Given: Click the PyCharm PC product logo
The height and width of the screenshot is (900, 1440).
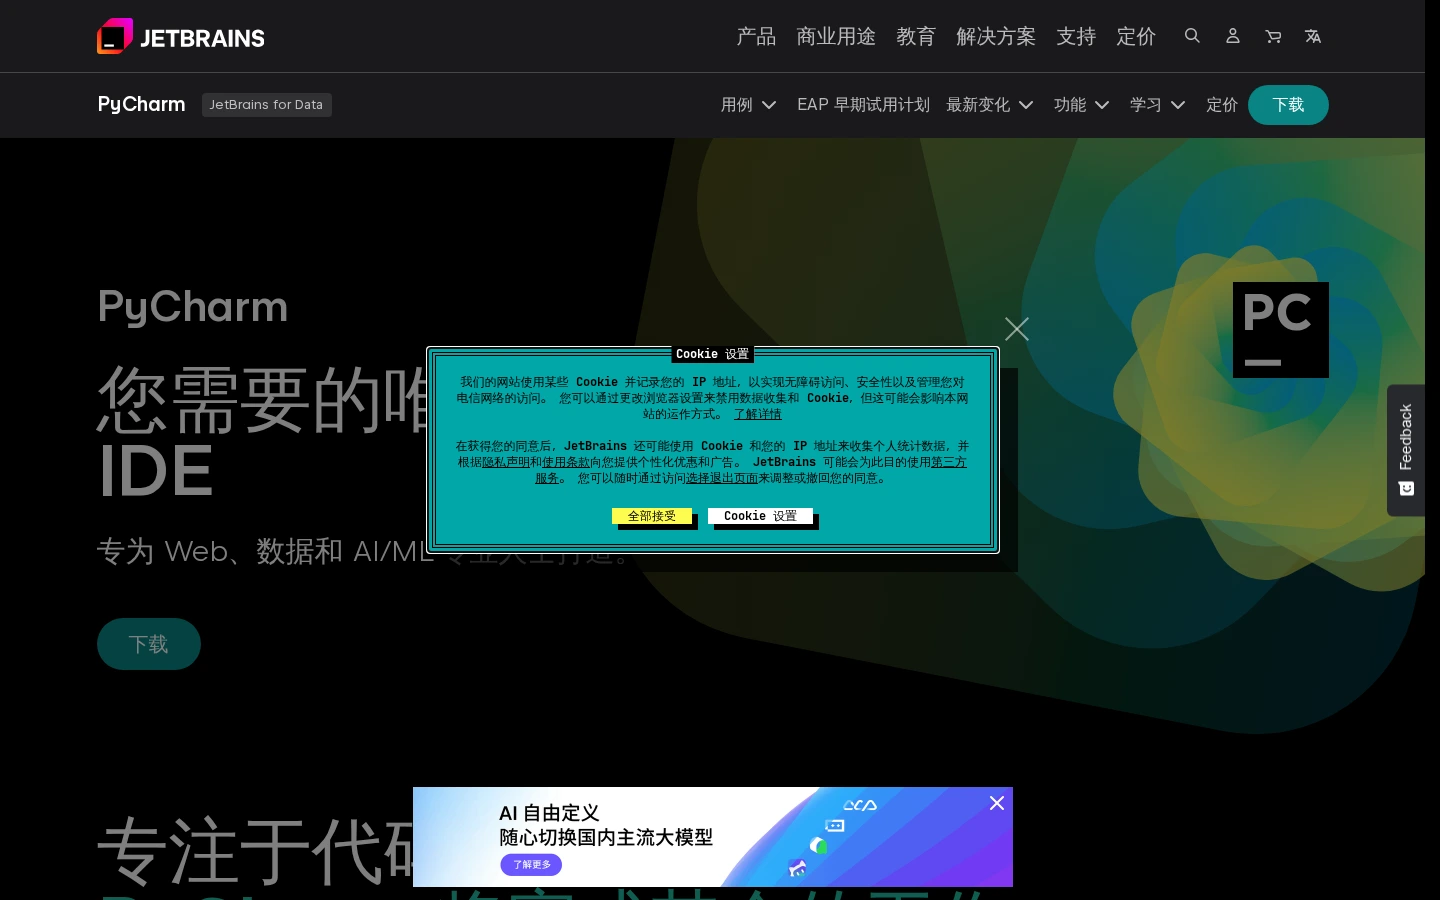Looking at the screenshot, I should point(1281,330).
